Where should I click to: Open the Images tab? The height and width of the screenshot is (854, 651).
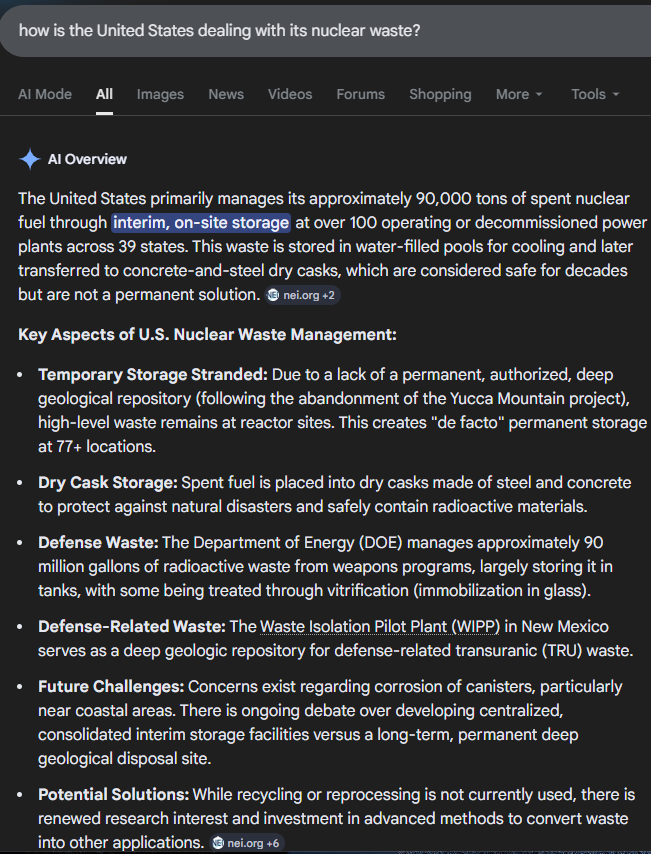point(160,94)
